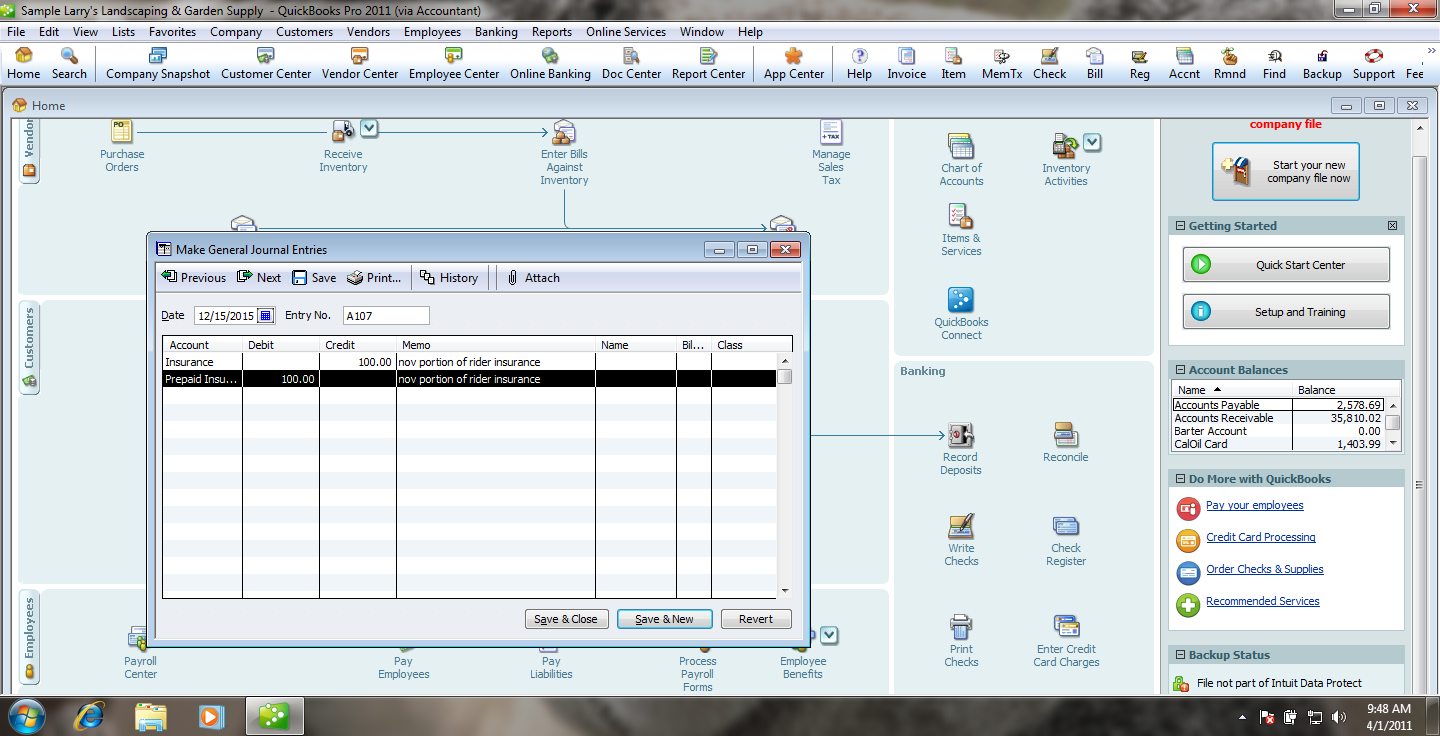Go to Previous journal entry
The height and width of the screenshot is (736, 1440).
tap(194, 278)
